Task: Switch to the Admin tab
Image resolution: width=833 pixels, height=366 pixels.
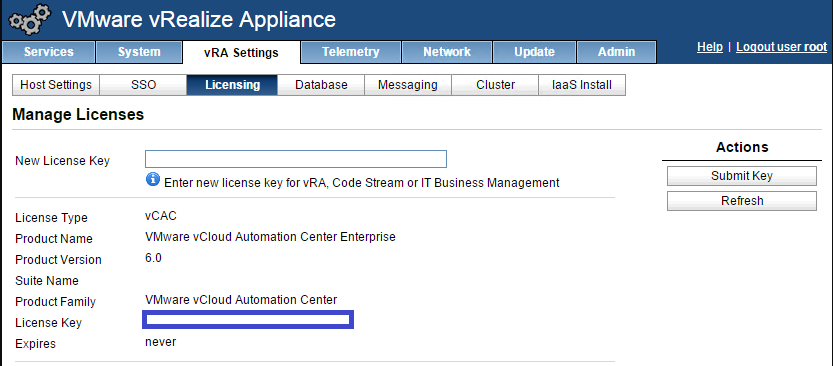Action: tap(616, 52)
